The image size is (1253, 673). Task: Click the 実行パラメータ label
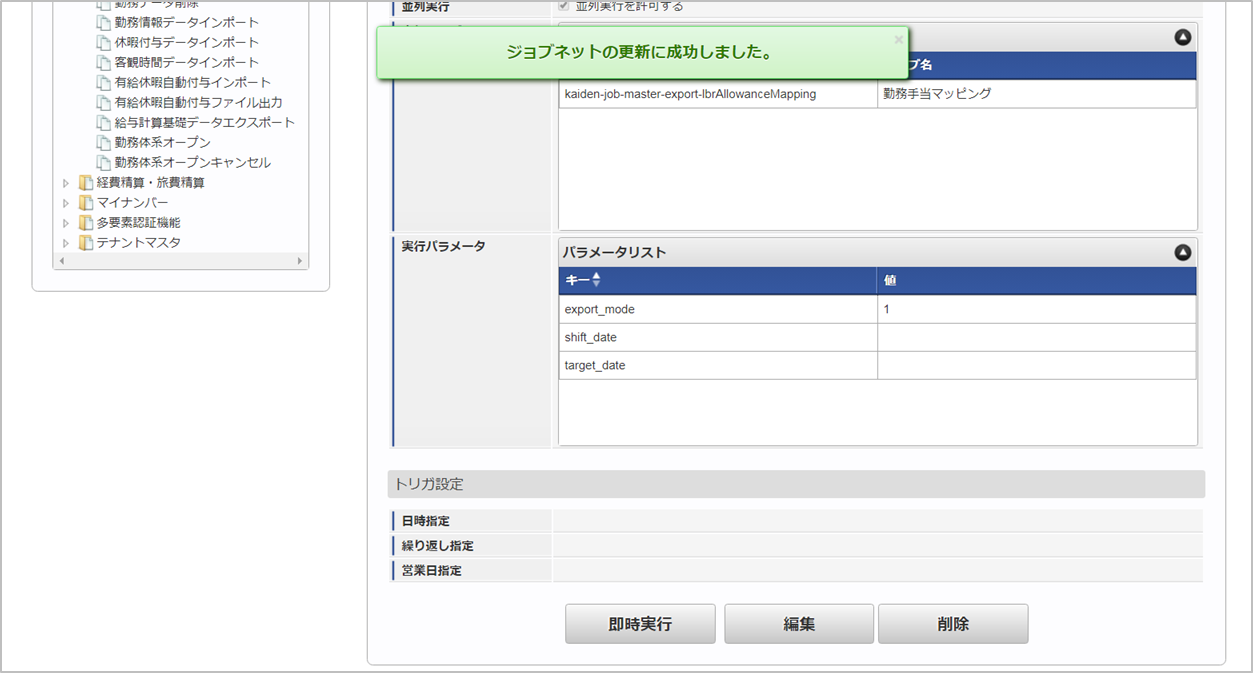pyautogui.click(x=444, y=246)
